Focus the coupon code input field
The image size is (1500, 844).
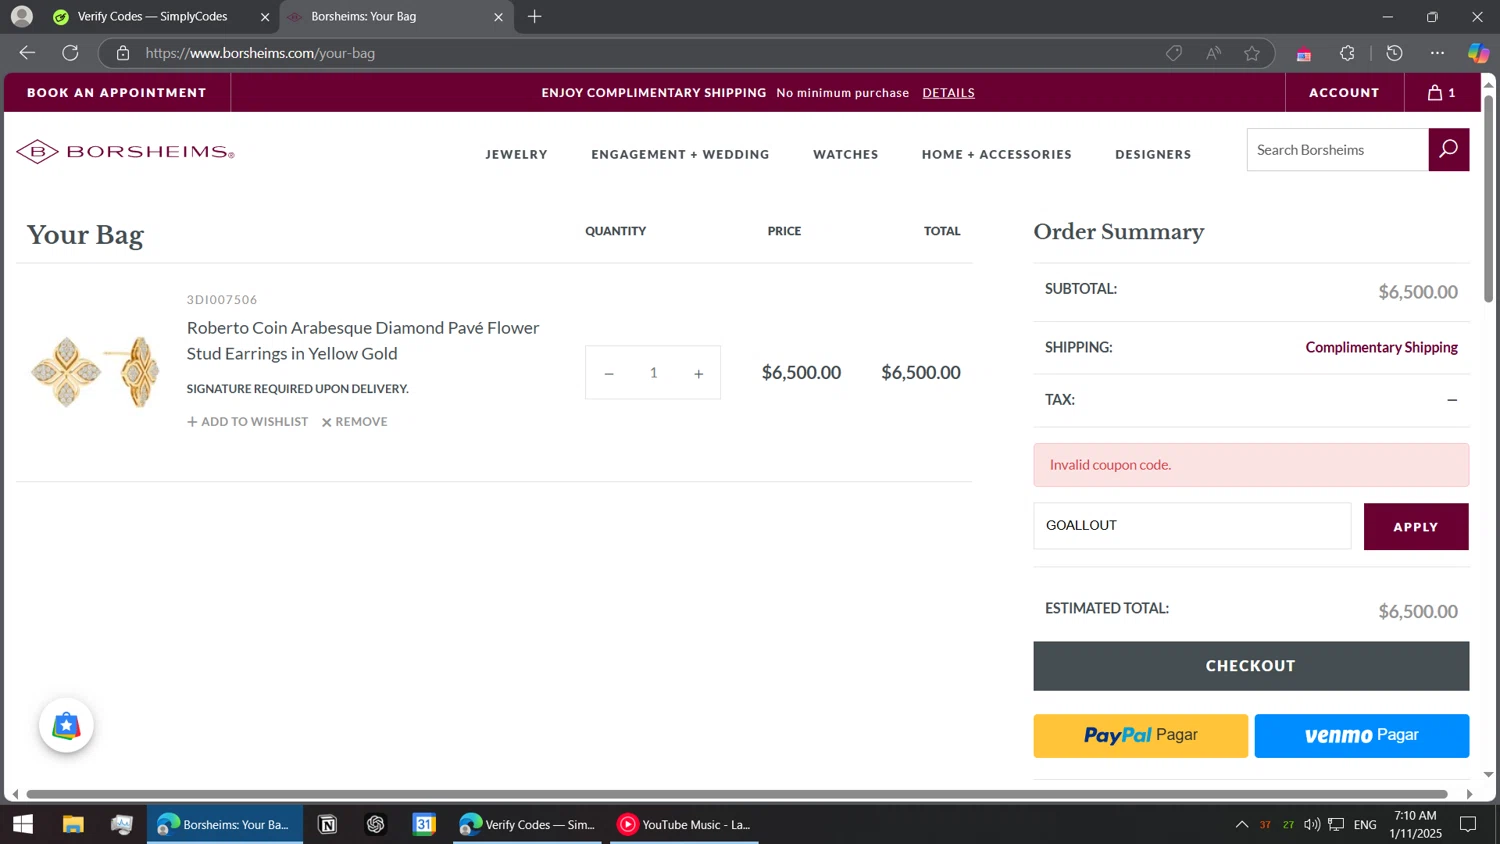[1192, 526]
